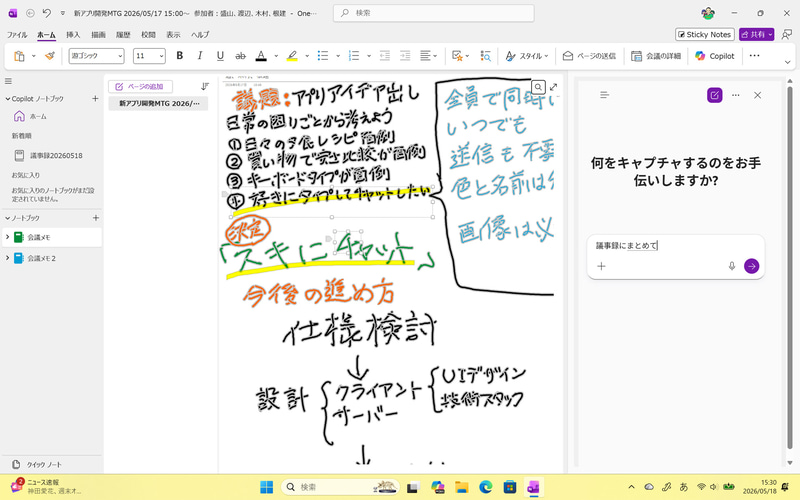Click the page sort icon
This screenshot has height=500, width=800.
pyautogui.click(x=205, y=86)
